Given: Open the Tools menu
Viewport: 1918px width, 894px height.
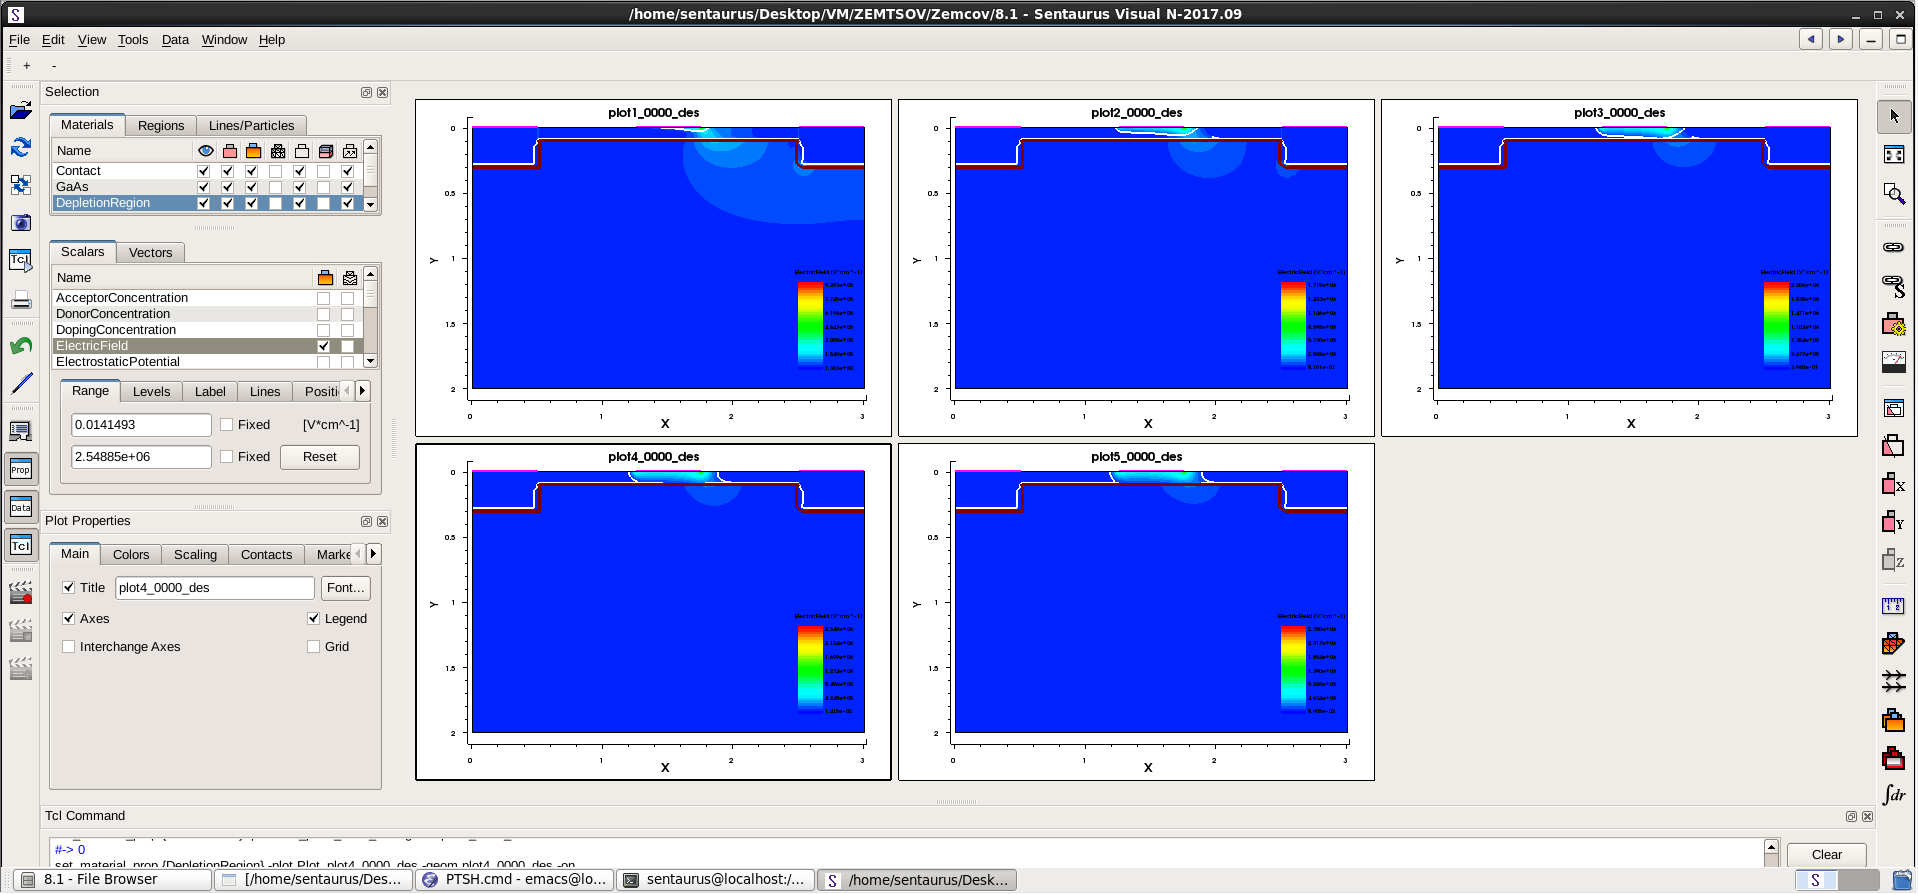Looking at the screenshot, I should tap(133, 40).
